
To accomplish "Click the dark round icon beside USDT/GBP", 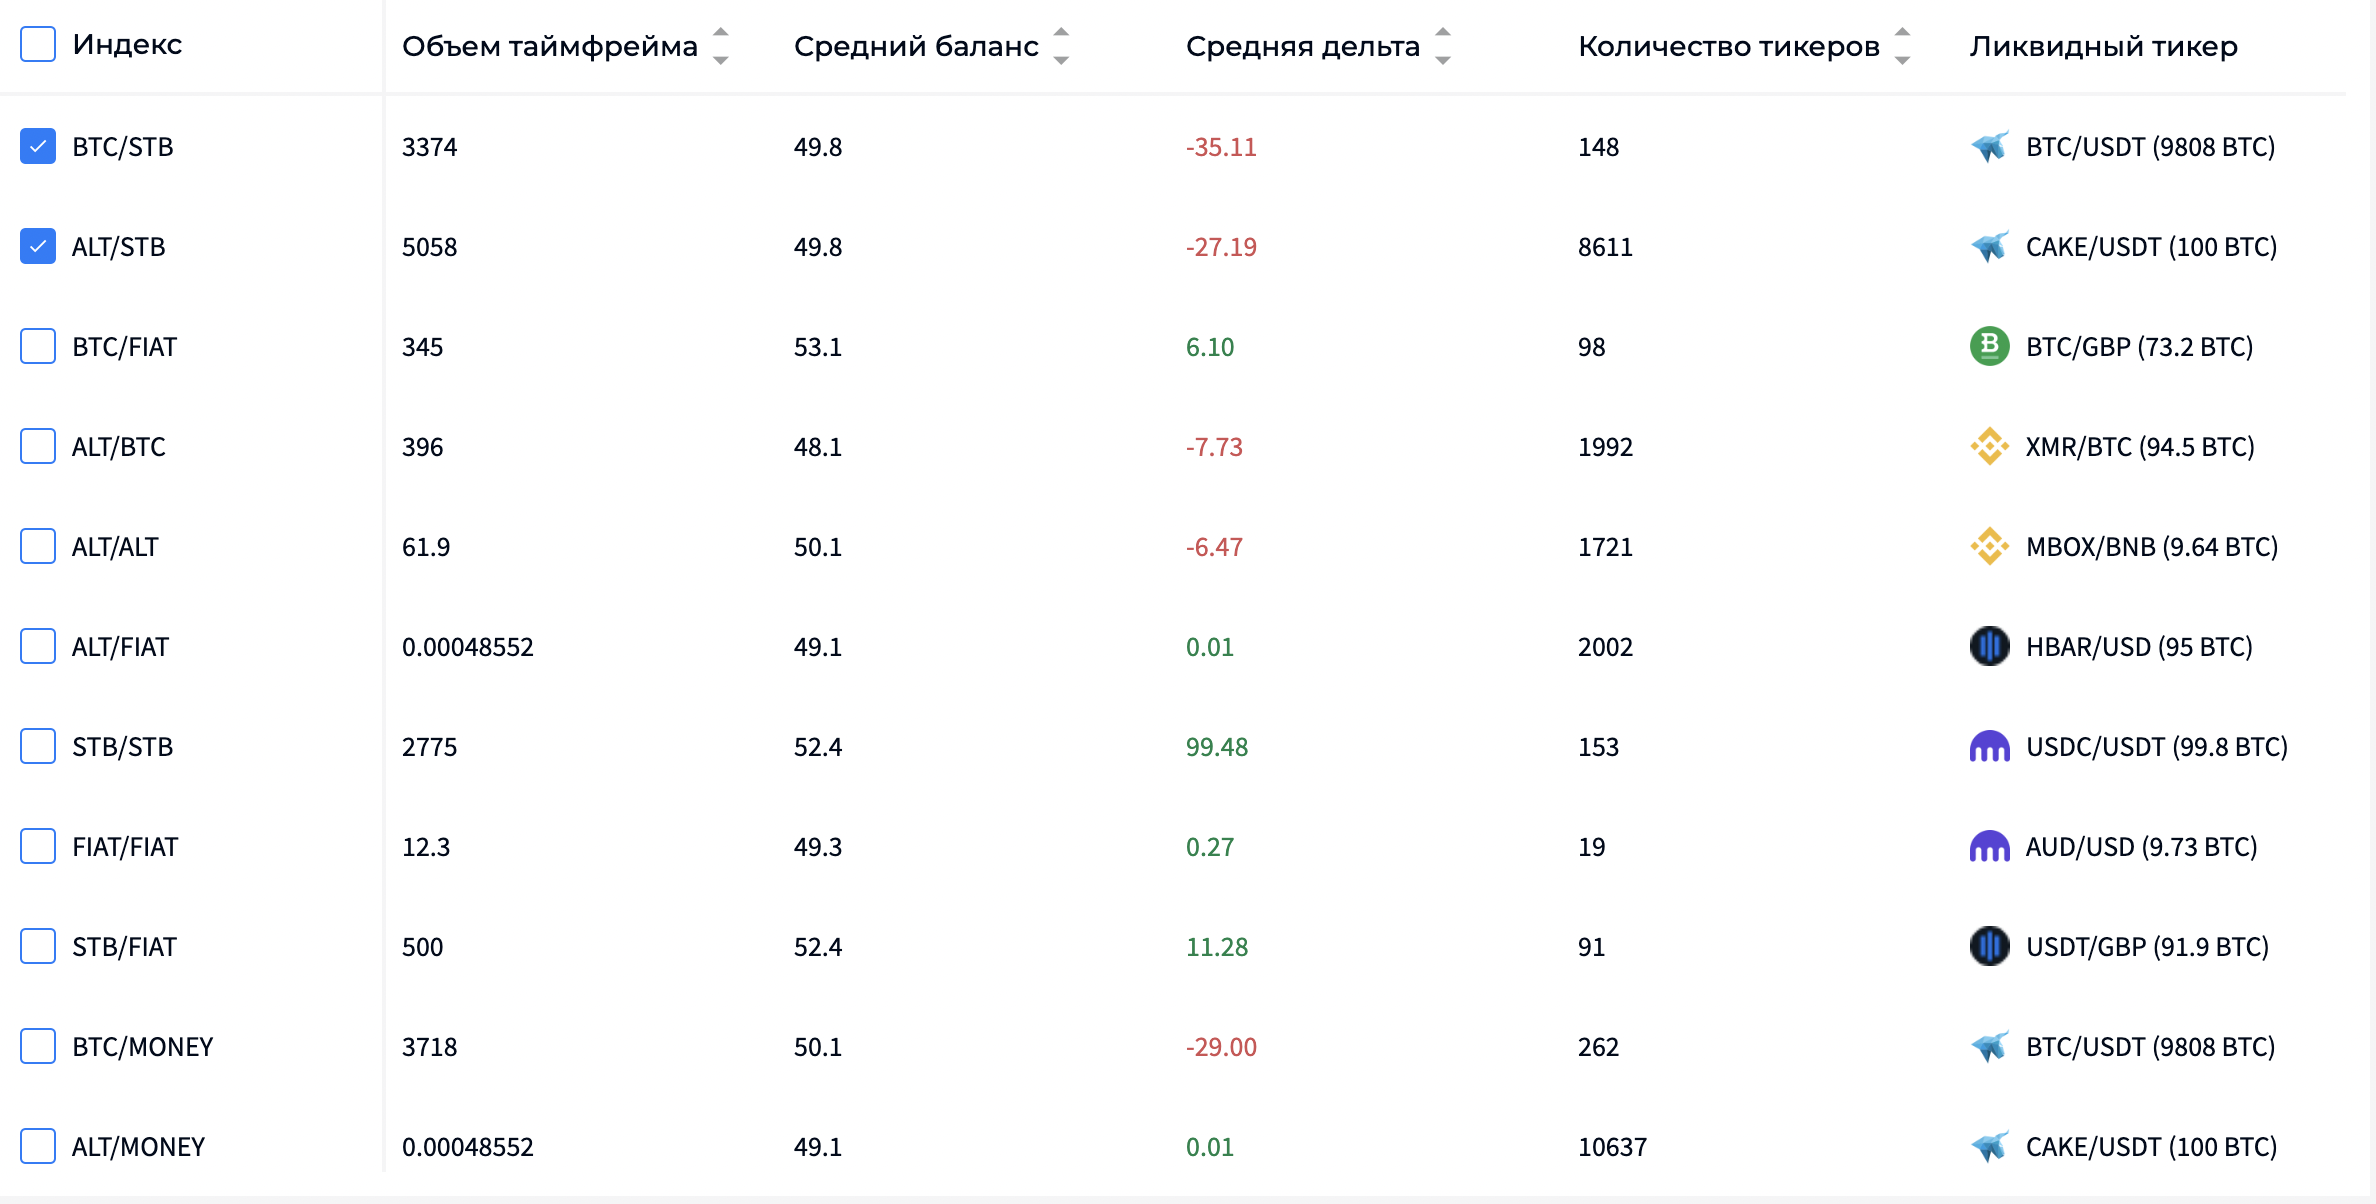I will pos(1989,947).
